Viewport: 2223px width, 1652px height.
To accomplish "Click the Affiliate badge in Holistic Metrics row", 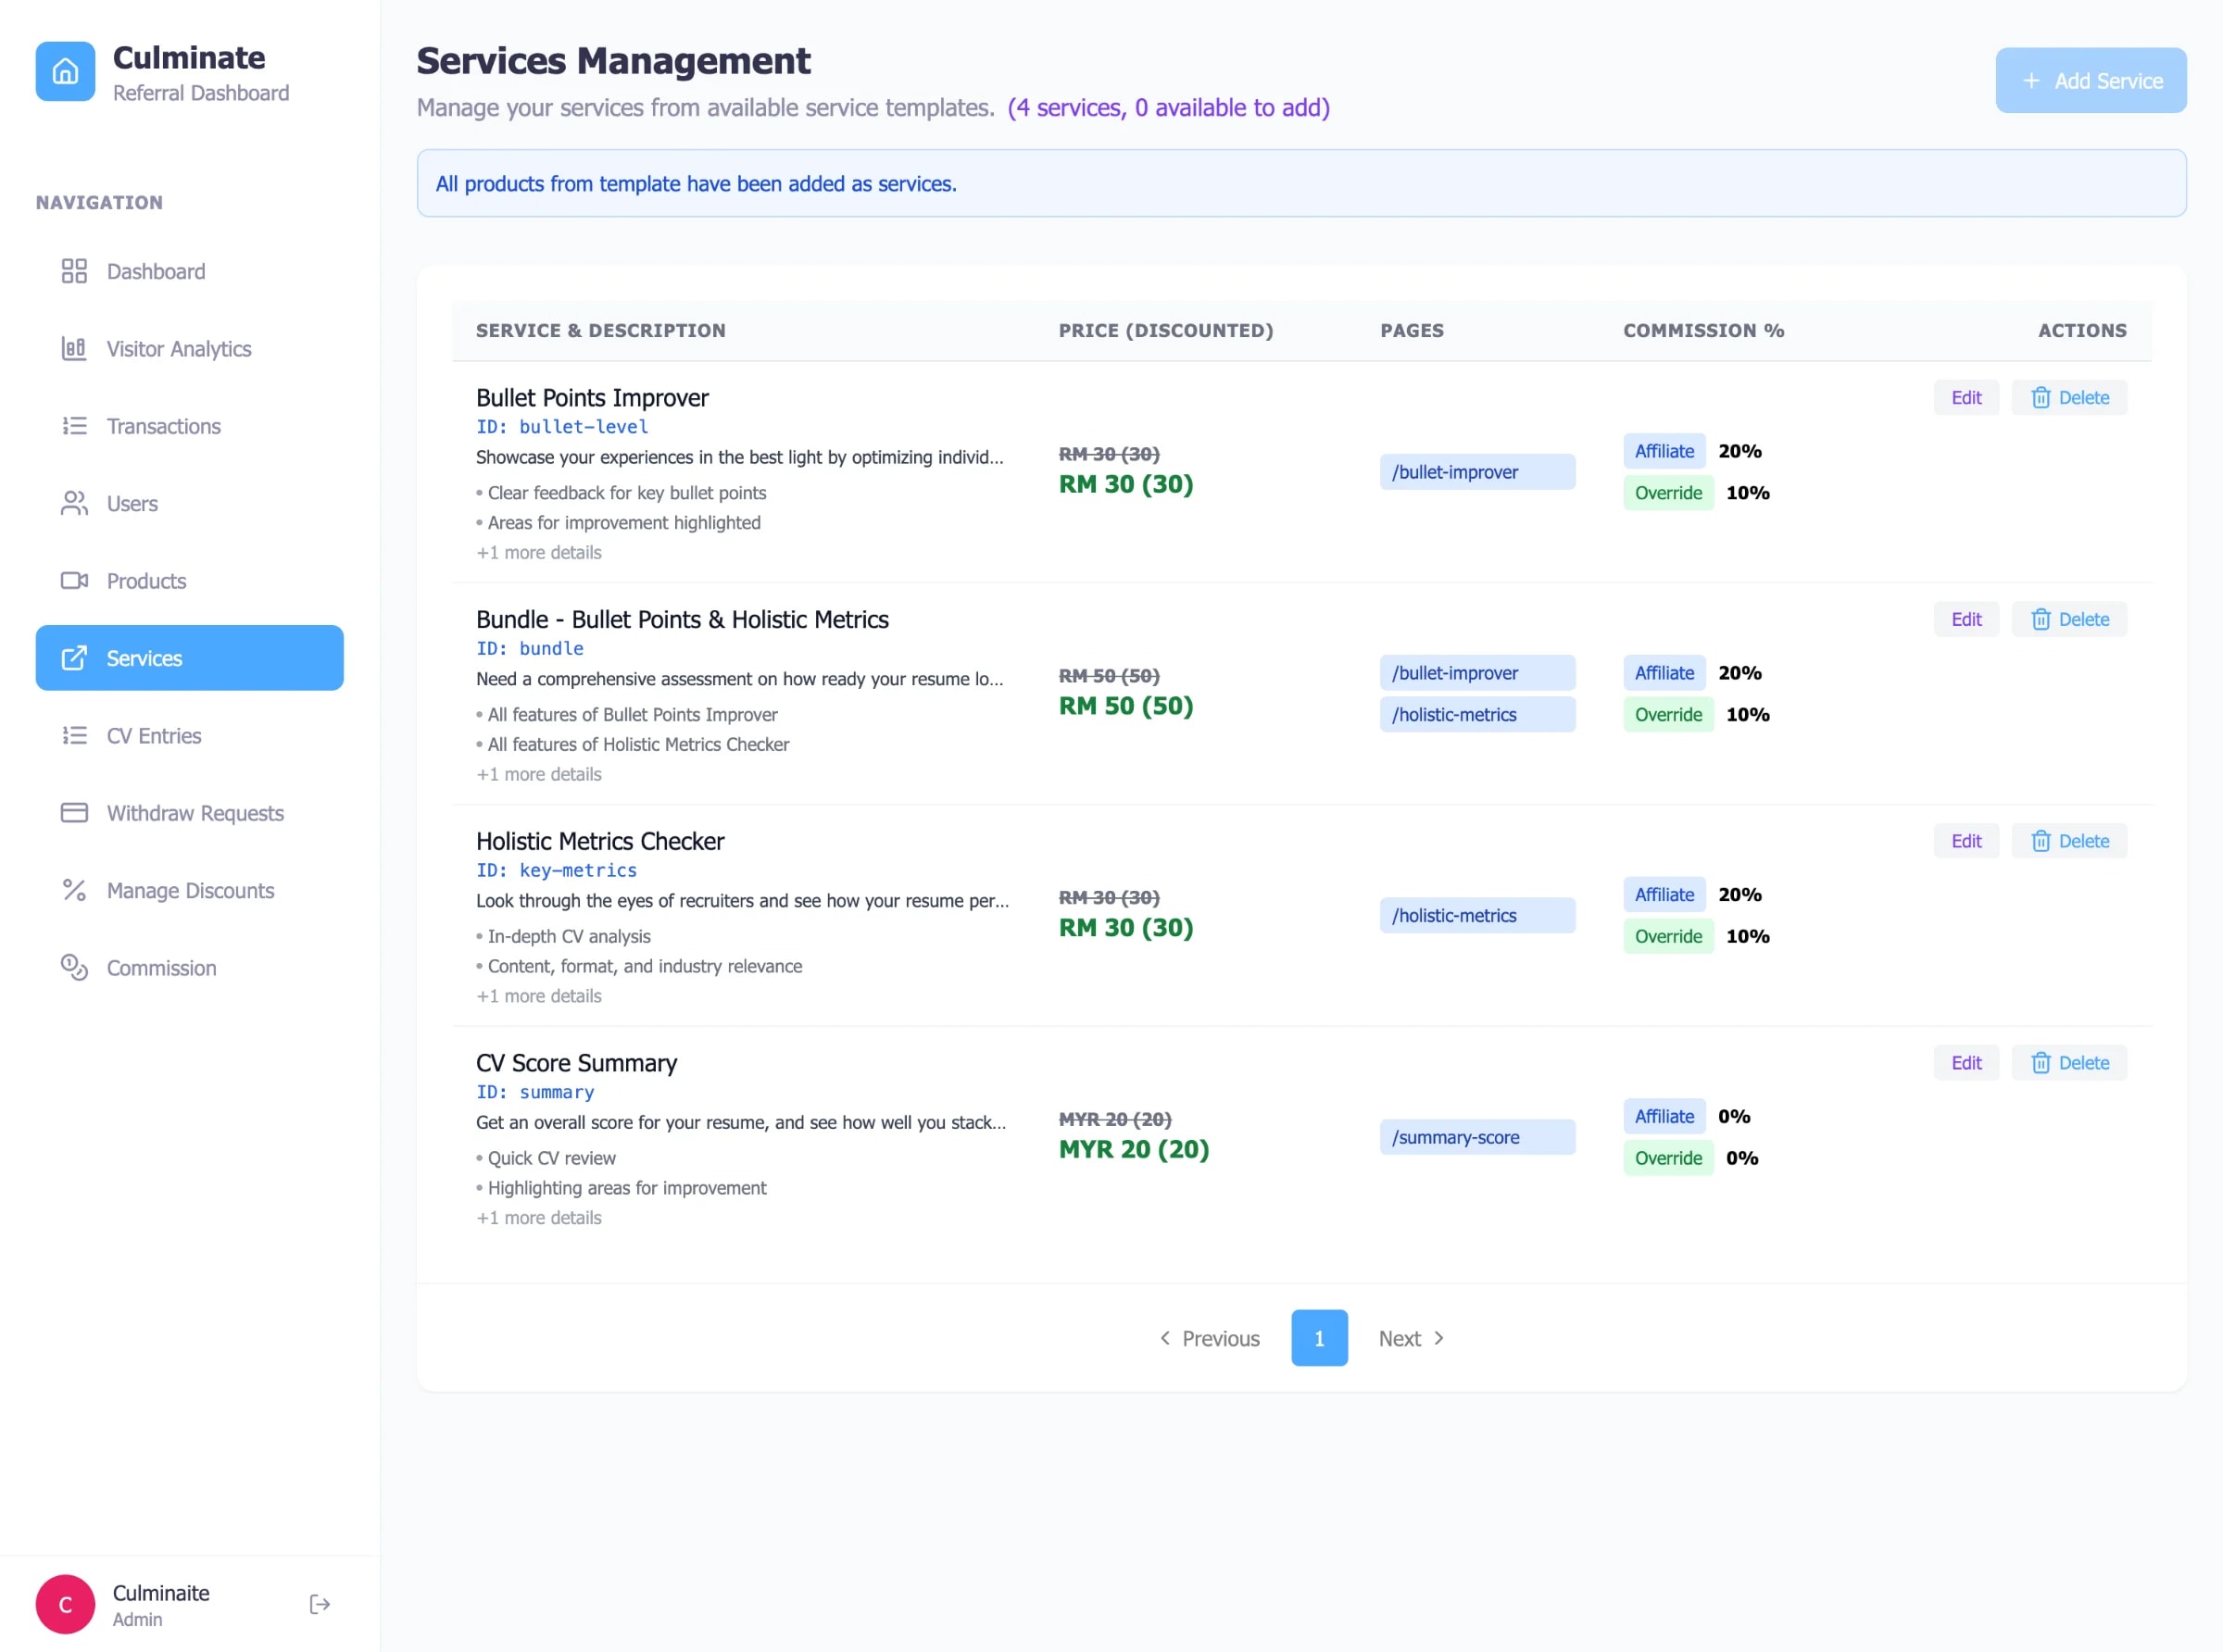I will [1664, 895].
